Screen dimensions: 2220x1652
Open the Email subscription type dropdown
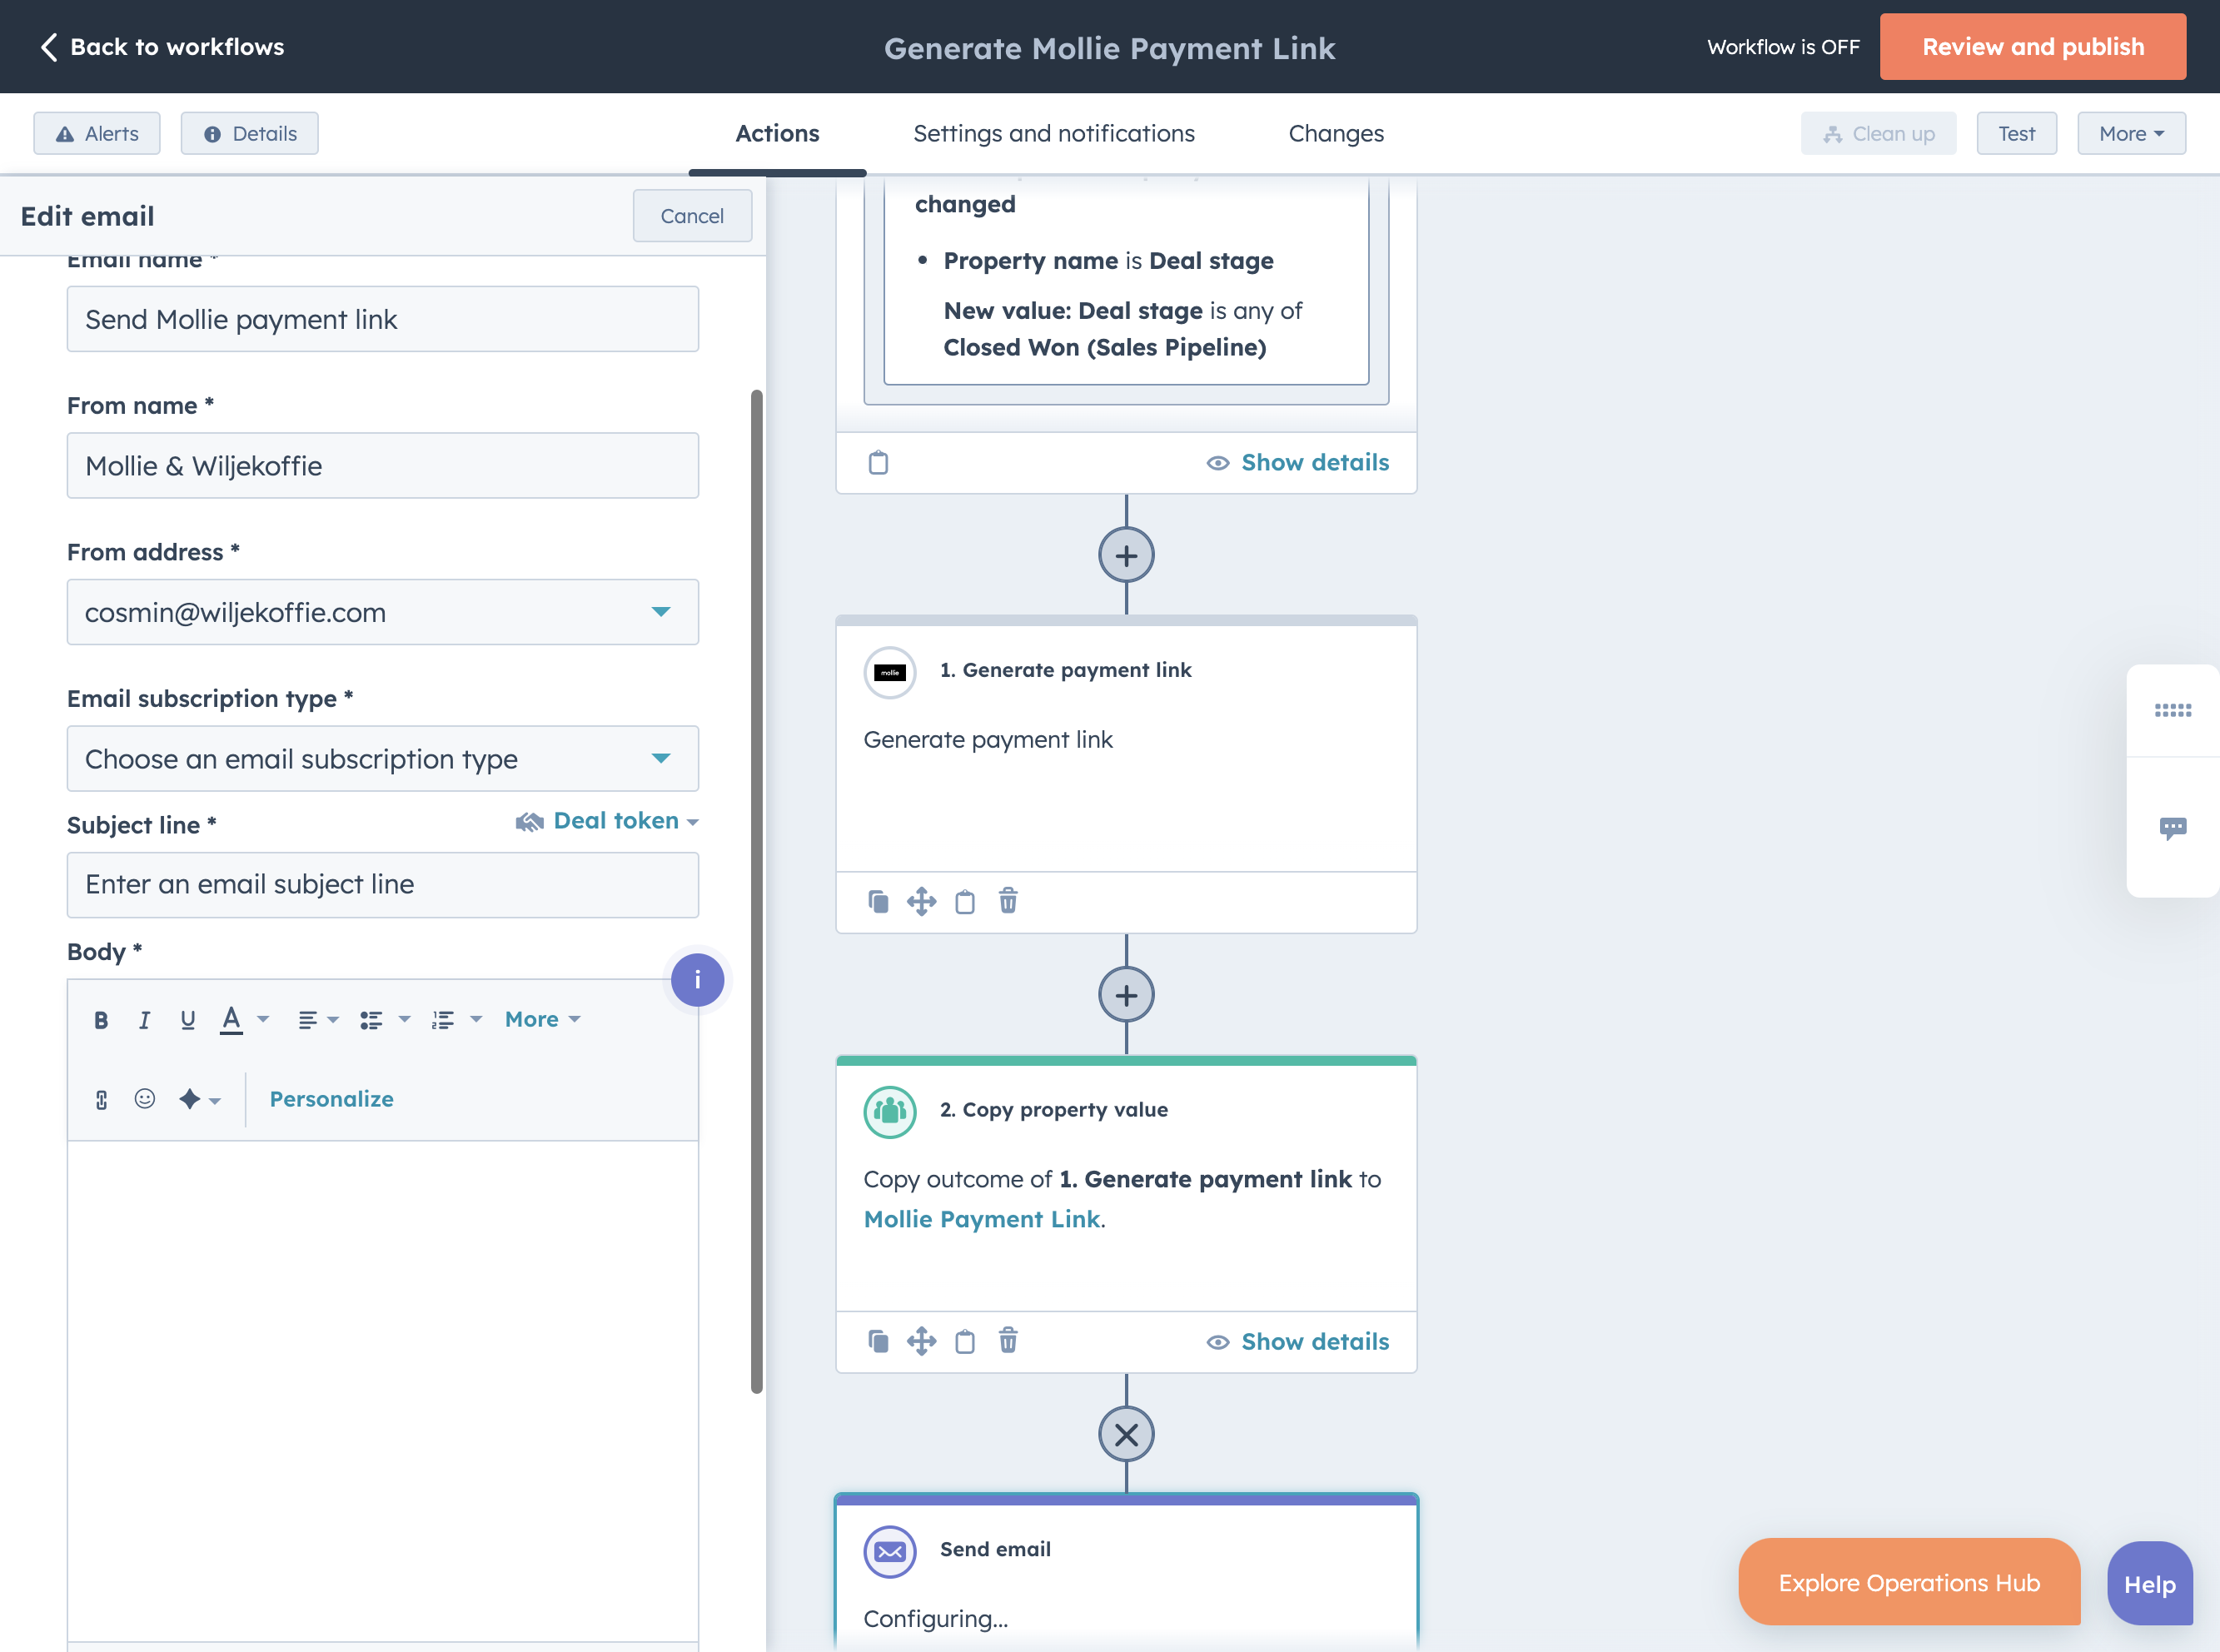coord(383,759)
